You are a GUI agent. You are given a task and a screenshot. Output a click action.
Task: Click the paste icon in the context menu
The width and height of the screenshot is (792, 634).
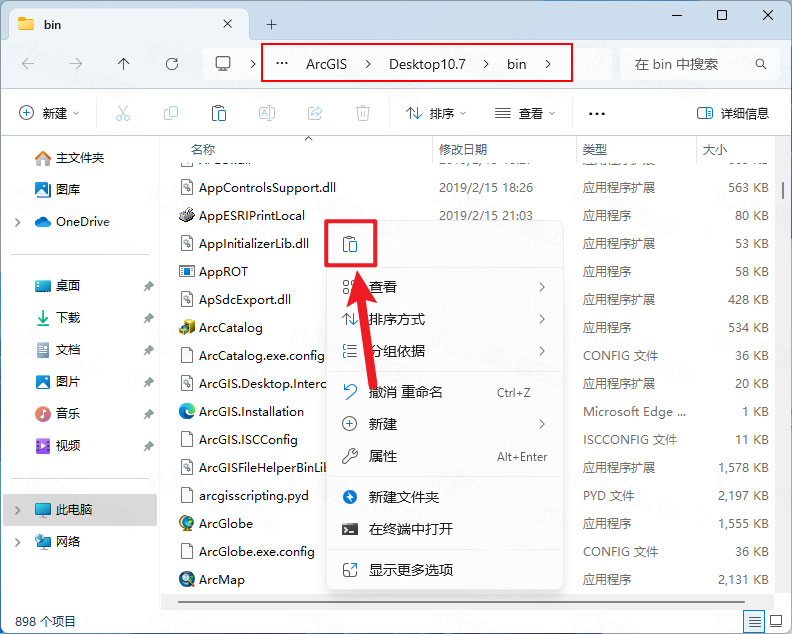350,244
